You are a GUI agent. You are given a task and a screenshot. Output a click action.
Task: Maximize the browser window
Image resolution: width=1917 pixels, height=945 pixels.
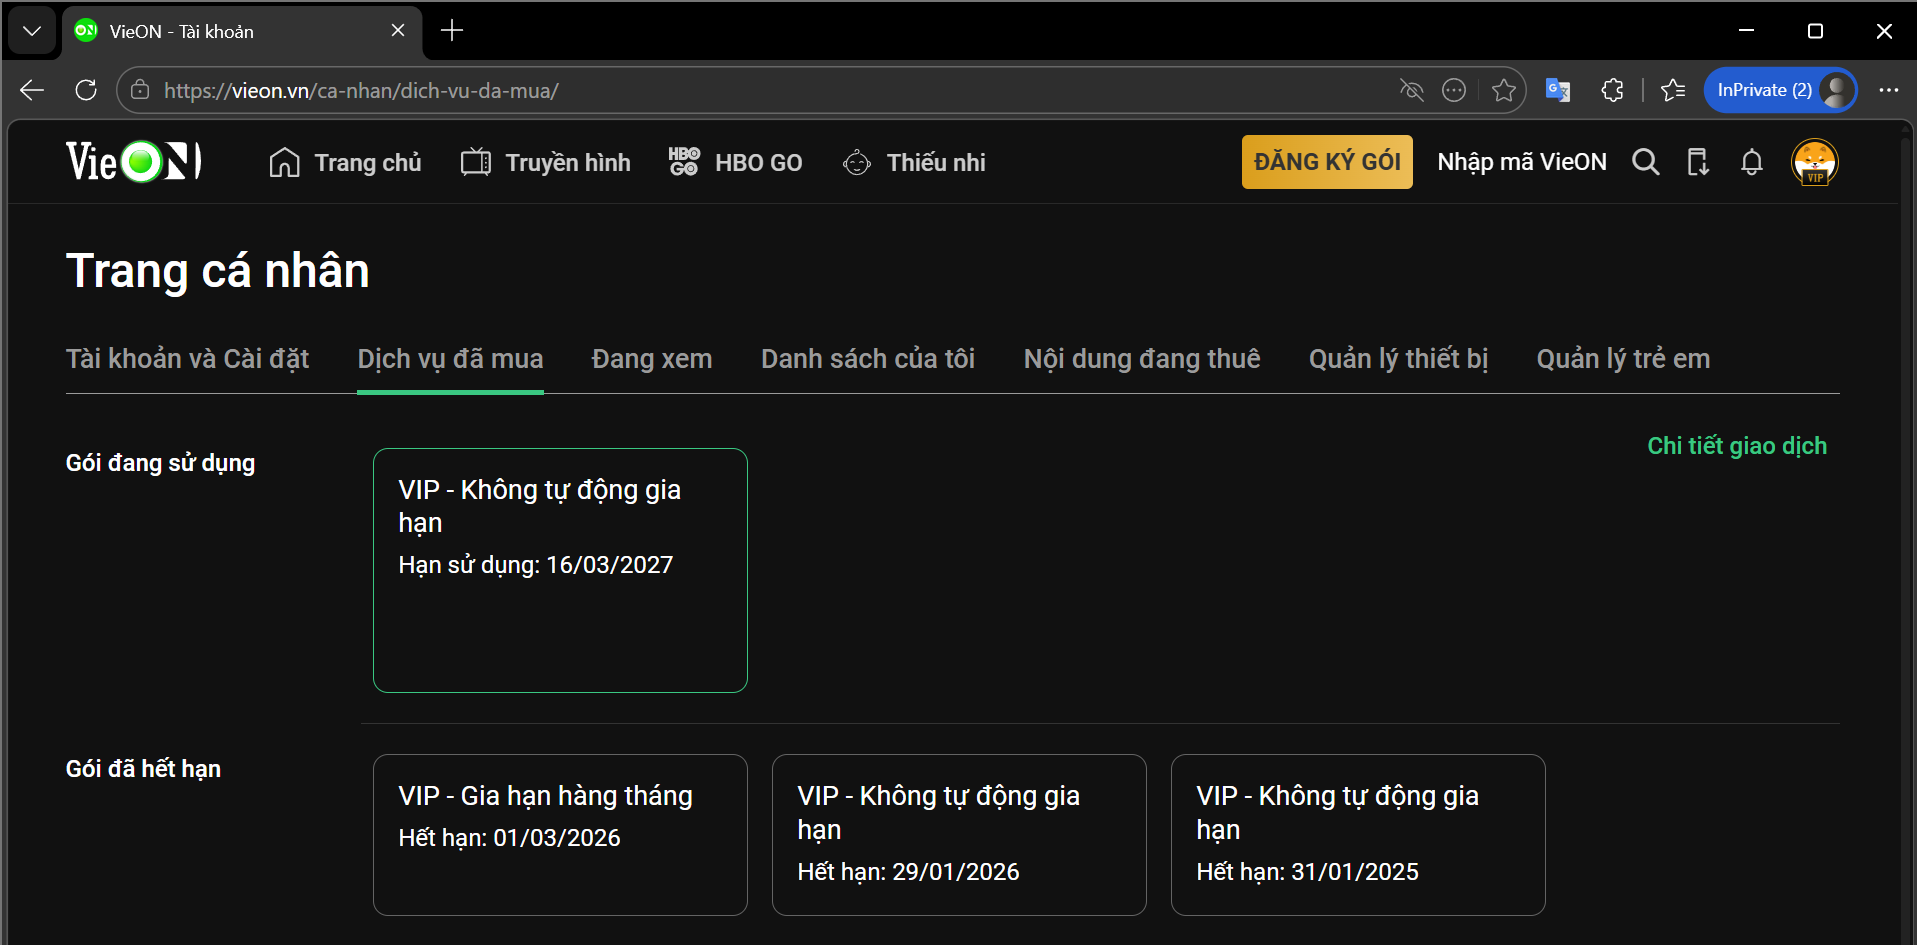point(1815,31)
